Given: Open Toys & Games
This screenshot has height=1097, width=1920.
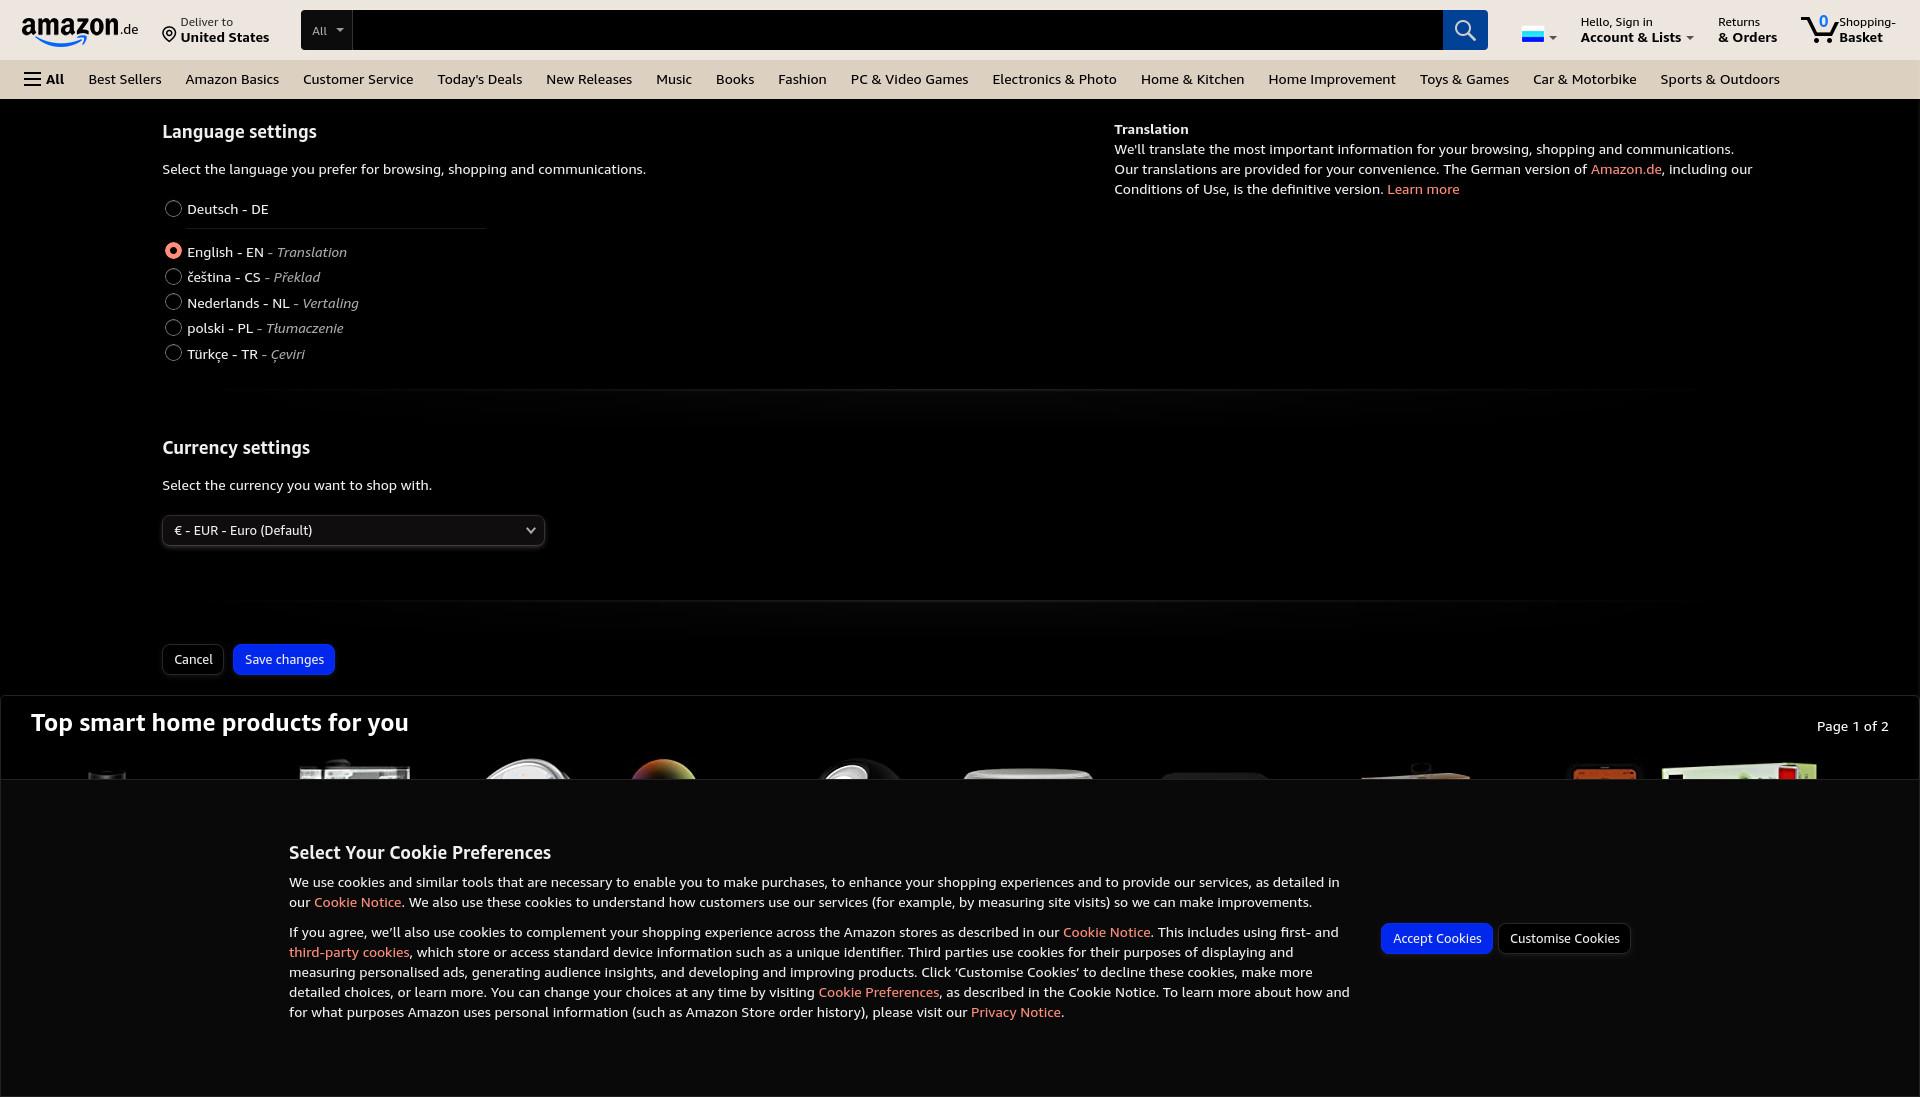Looking at the screenshot, I should pyautogui.click(x=1464, y=79).
